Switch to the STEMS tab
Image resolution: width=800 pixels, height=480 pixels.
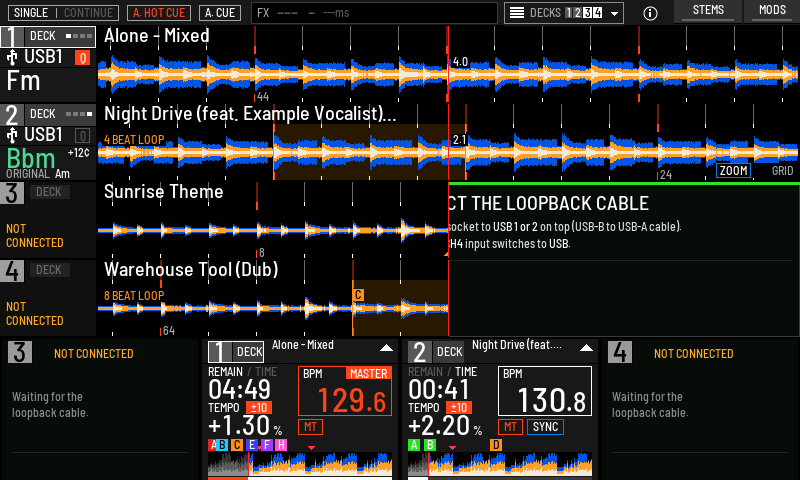(708, 10)
